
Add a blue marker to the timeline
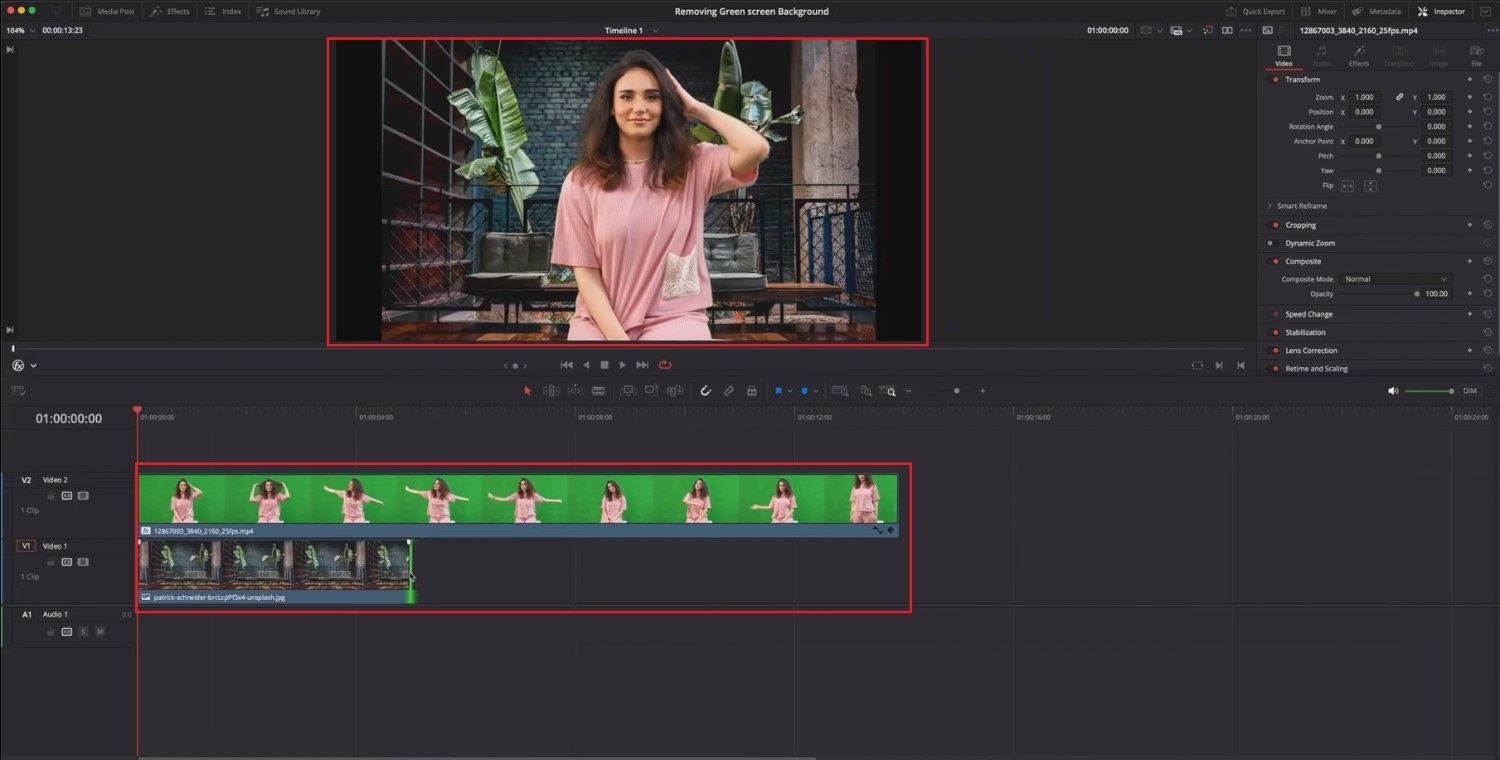click(804, 391)
